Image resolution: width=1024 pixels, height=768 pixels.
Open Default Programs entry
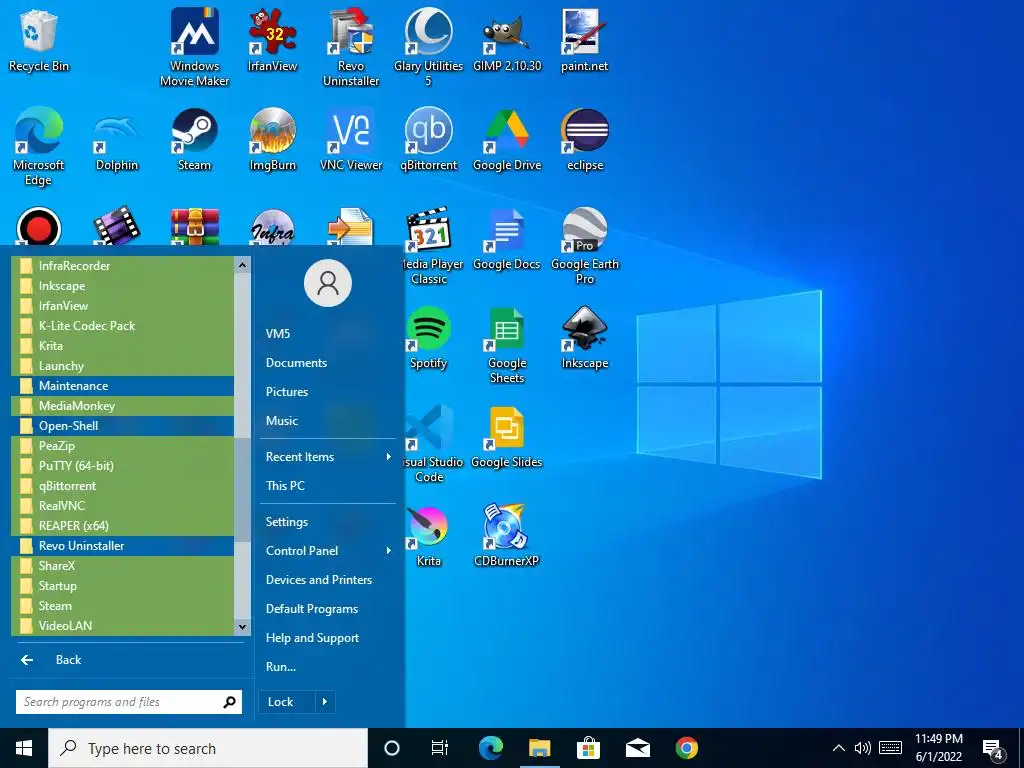click(x=312, y=609)
